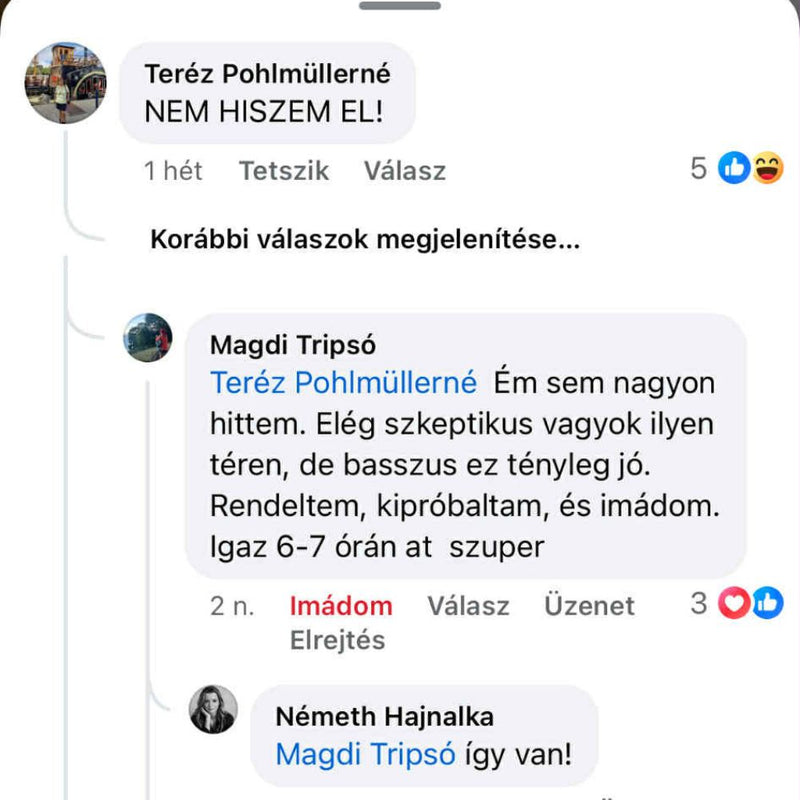Viewport: 800px width, 800px height.
Task: Open Teréz Pohlmüllerné's profile picture
Action: pos(65,83)
